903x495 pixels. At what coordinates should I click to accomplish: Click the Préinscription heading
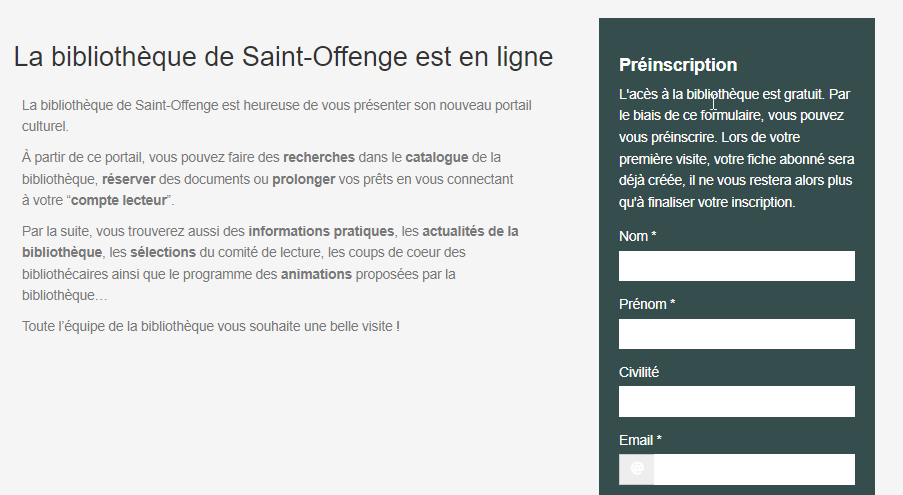click(678, 65)
